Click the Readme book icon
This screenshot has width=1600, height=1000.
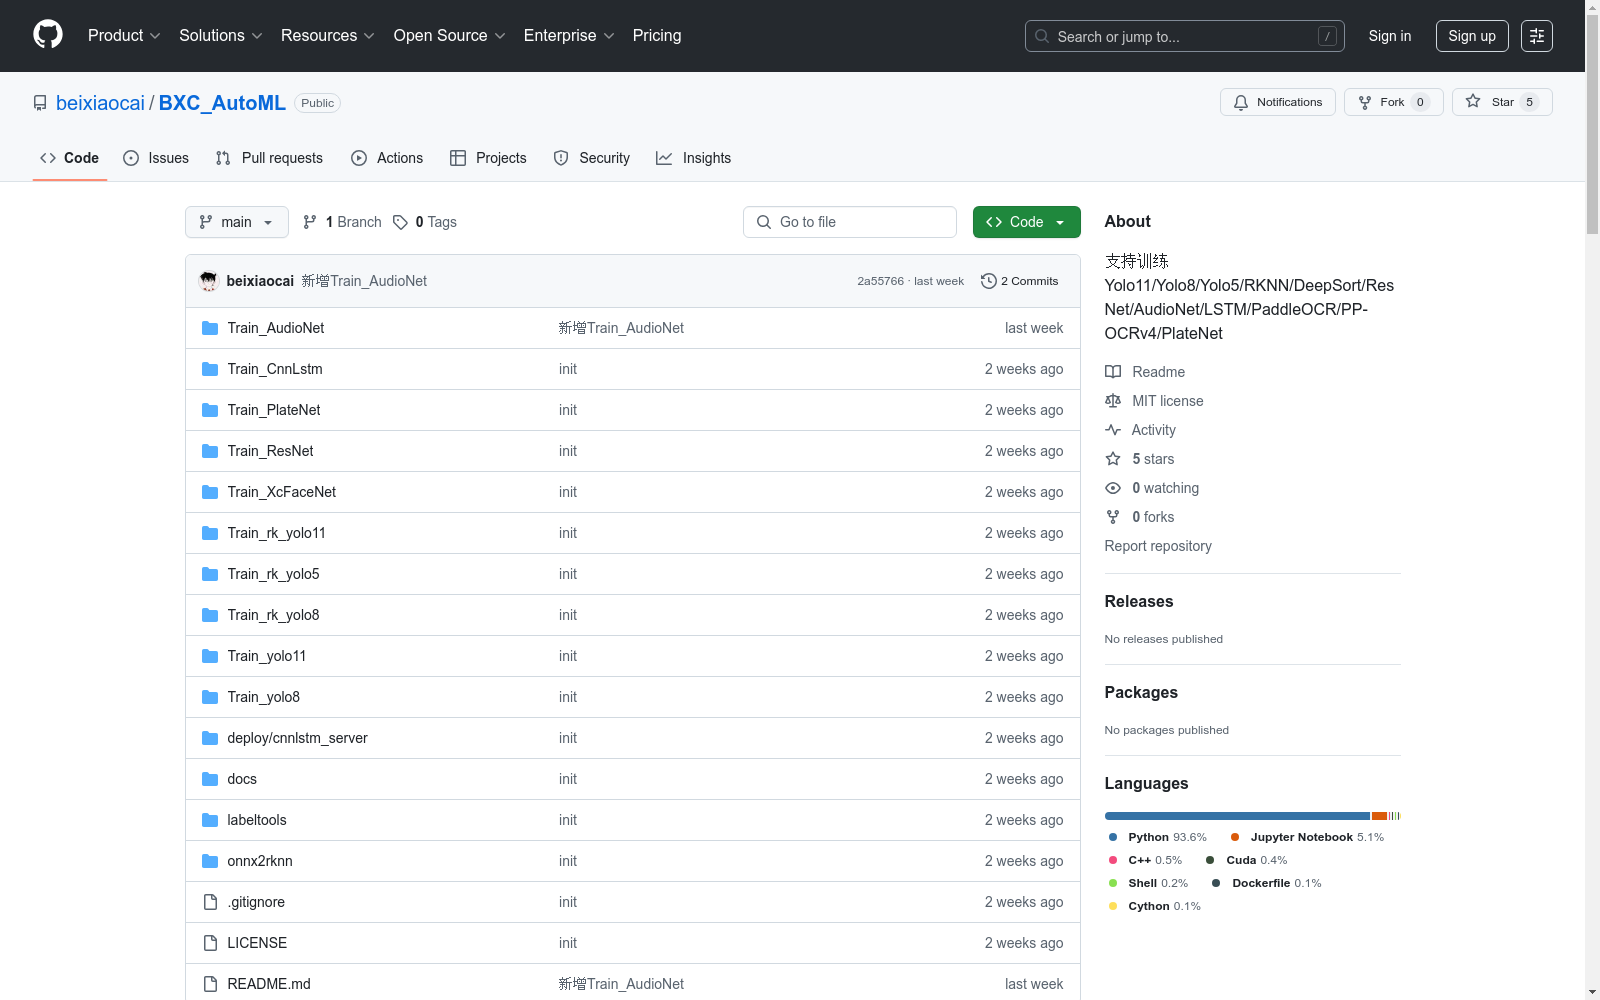[x=1113, y=372]
